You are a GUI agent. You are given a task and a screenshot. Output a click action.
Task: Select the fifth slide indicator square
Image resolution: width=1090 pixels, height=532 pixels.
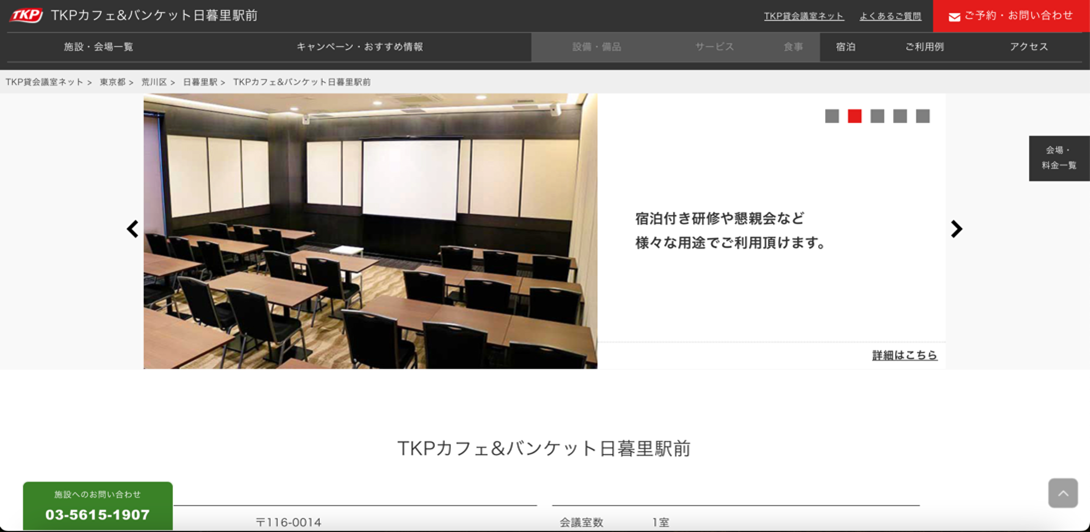click(922, 116)
